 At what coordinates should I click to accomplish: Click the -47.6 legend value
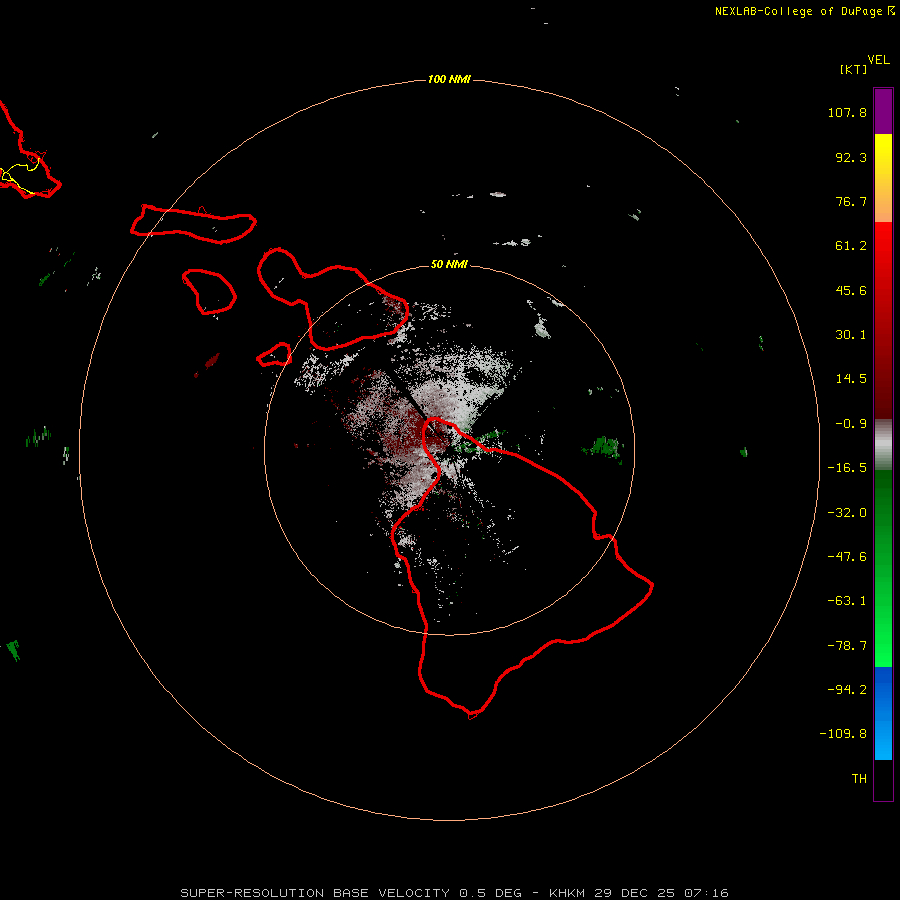click(847, 557)
